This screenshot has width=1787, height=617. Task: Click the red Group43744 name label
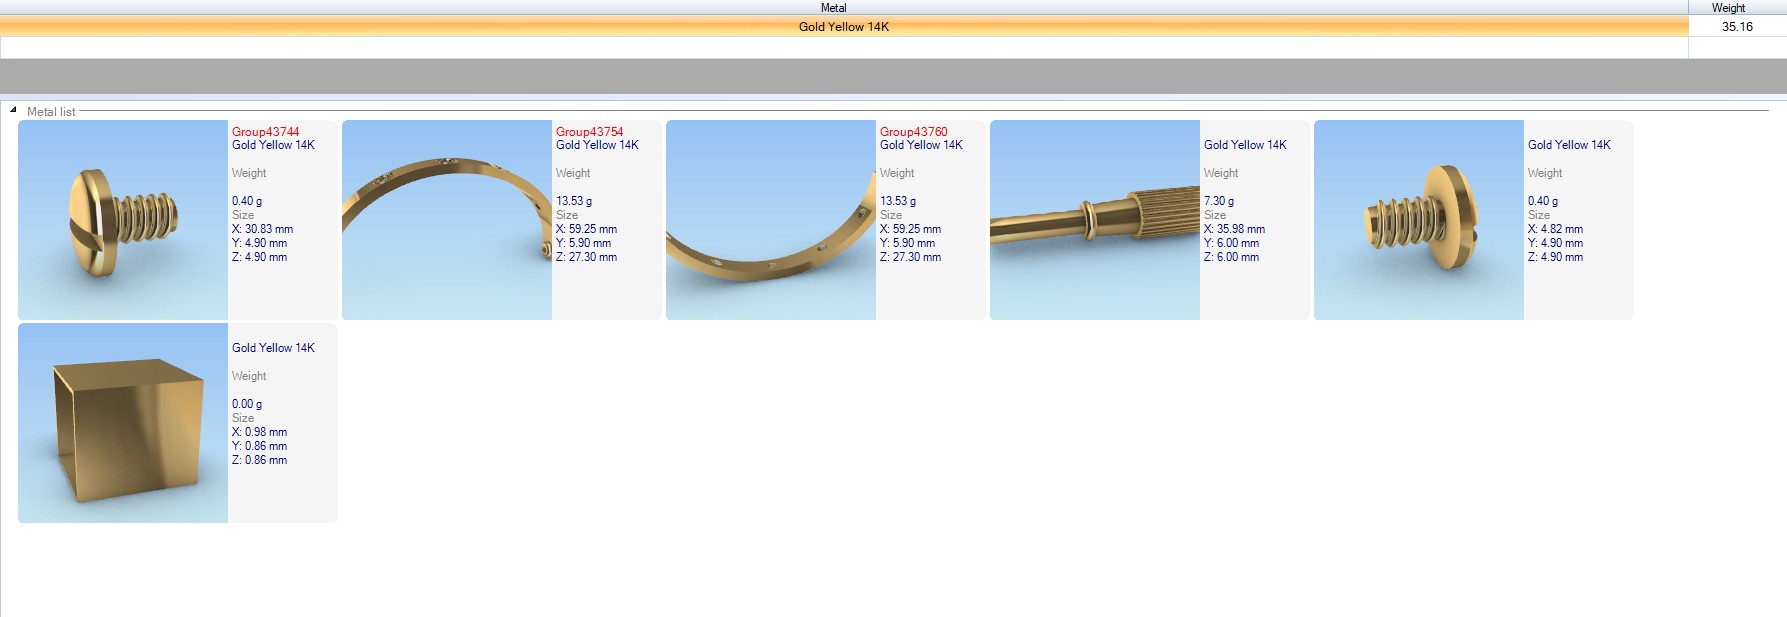tap(265, 132)
